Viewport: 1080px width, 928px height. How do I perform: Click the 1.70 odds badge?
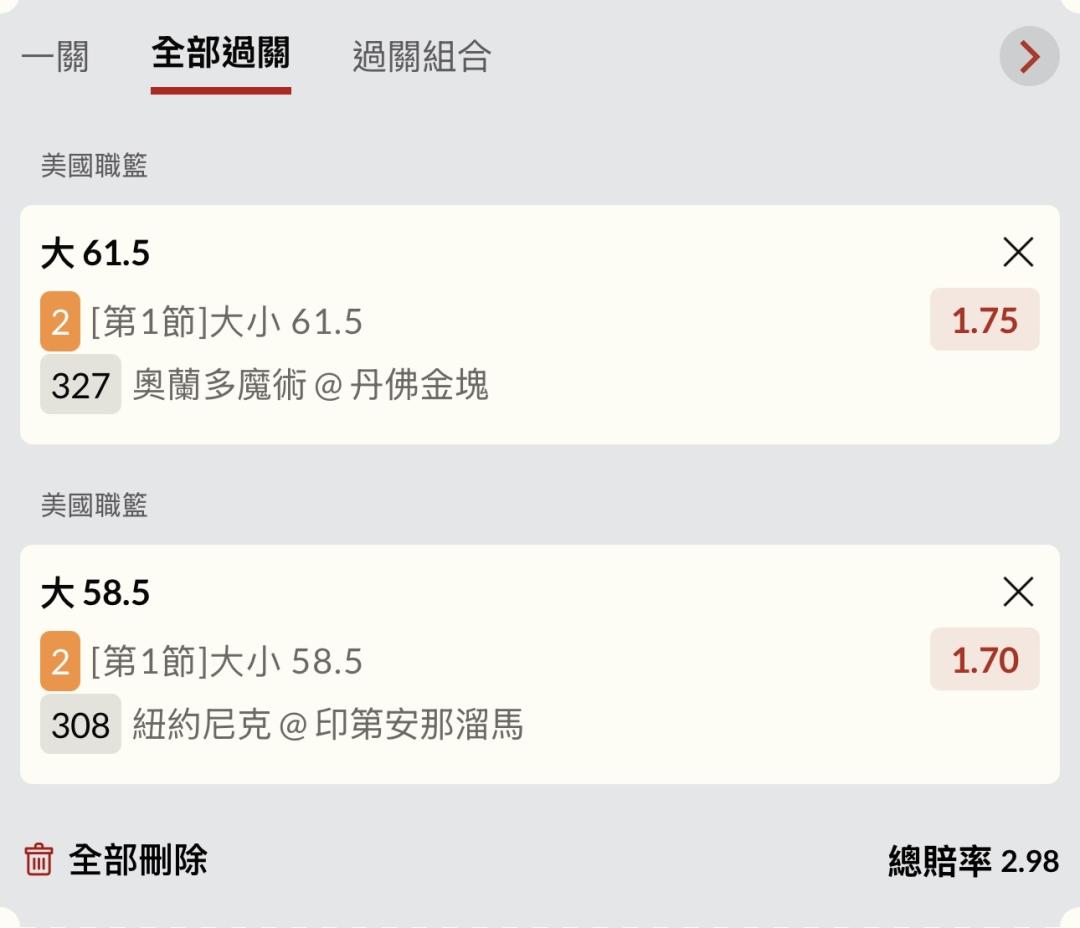[984, 660]
